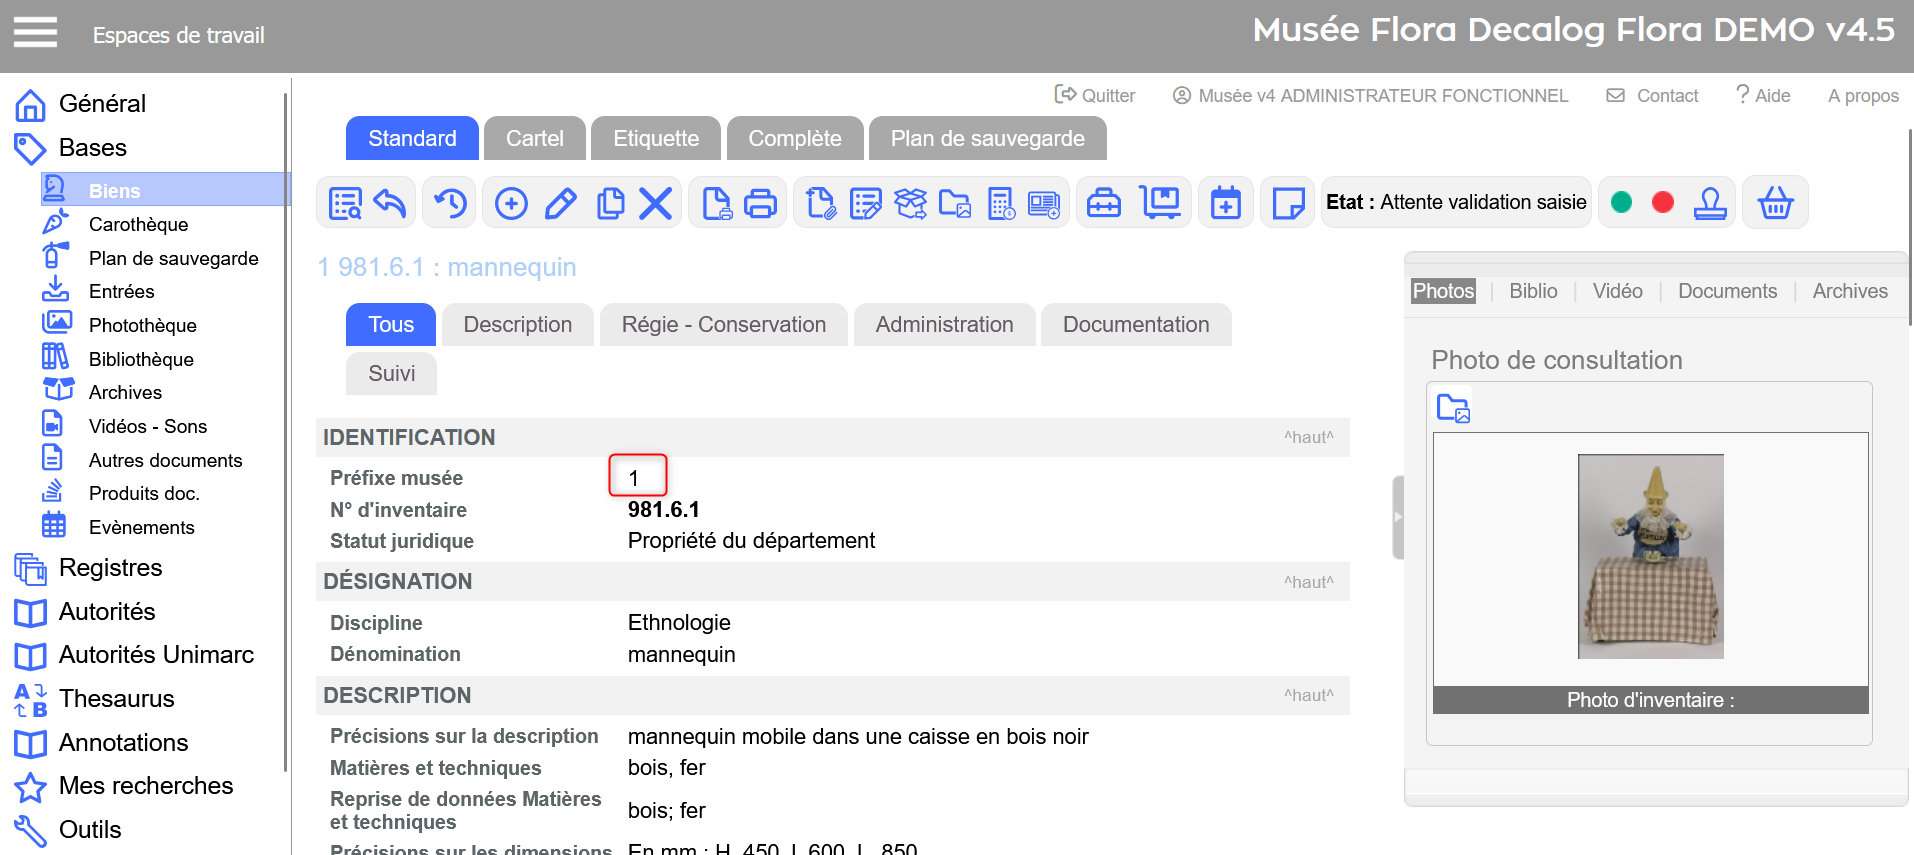Expand the Thesaurus section in sidebar
The height and width of the screenshot is (855, 1914).
[116, 698]
